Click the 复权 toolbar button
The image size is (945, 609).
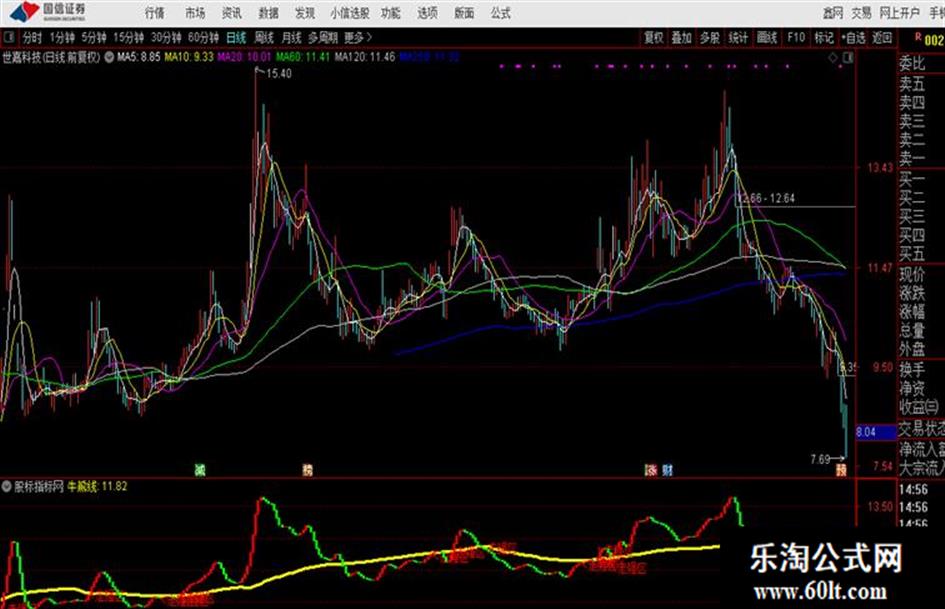pos(654,37)
